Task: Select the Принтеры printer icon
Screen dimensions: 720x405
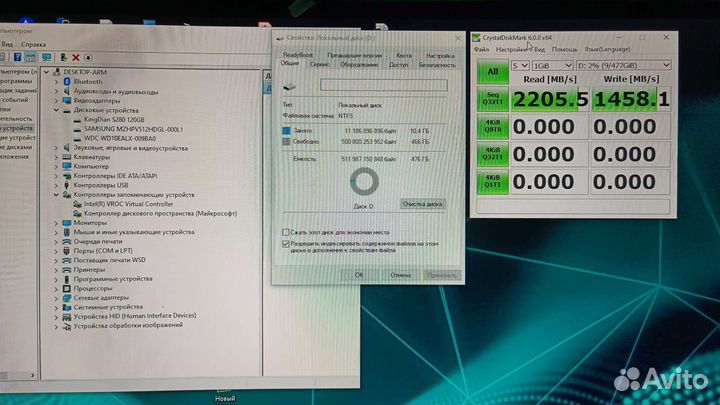Action: tap(67, 270)
